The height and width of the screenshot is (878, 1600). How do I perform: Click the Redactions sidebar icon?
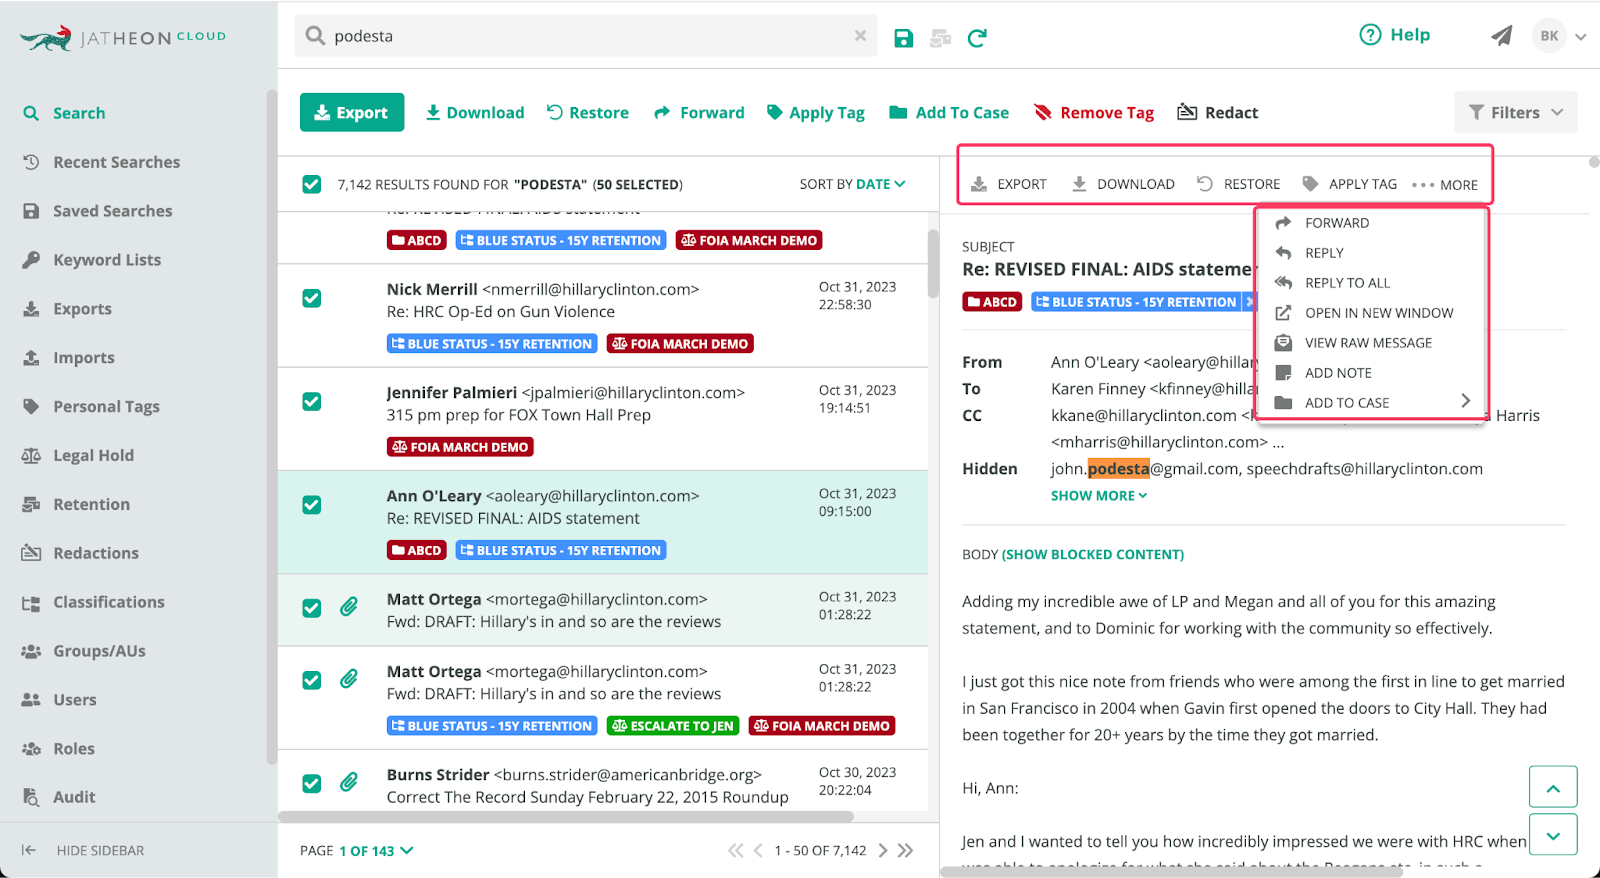click(31, 553)
